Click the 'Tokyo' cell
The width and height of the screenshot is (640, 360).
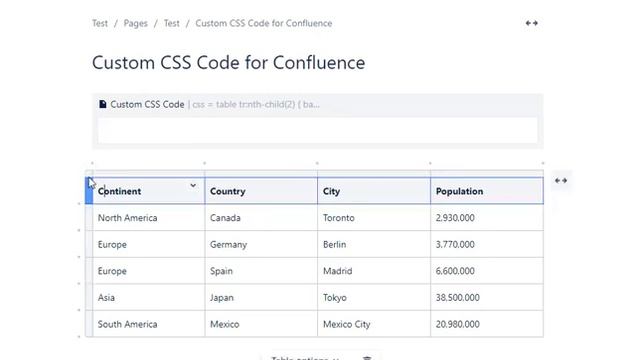[374, 297]
